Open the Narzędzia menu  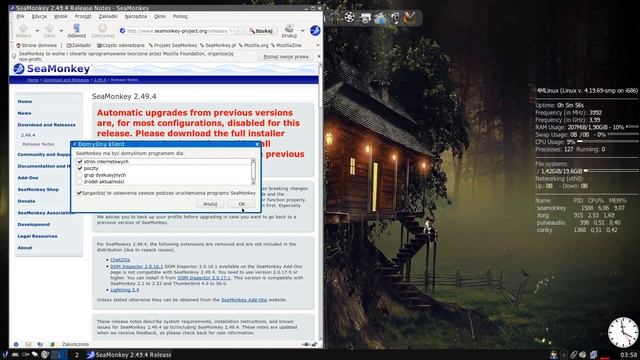point(136,16)
